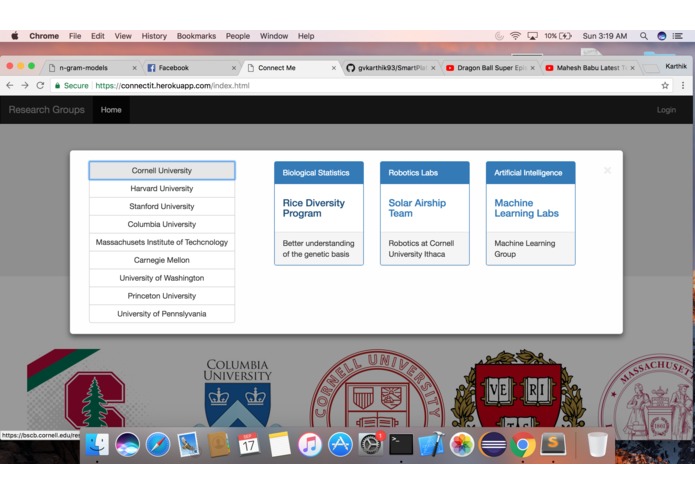Open Safari from the Dock
The height and width of the screenshot is (494, 695).
pos(158,444)
